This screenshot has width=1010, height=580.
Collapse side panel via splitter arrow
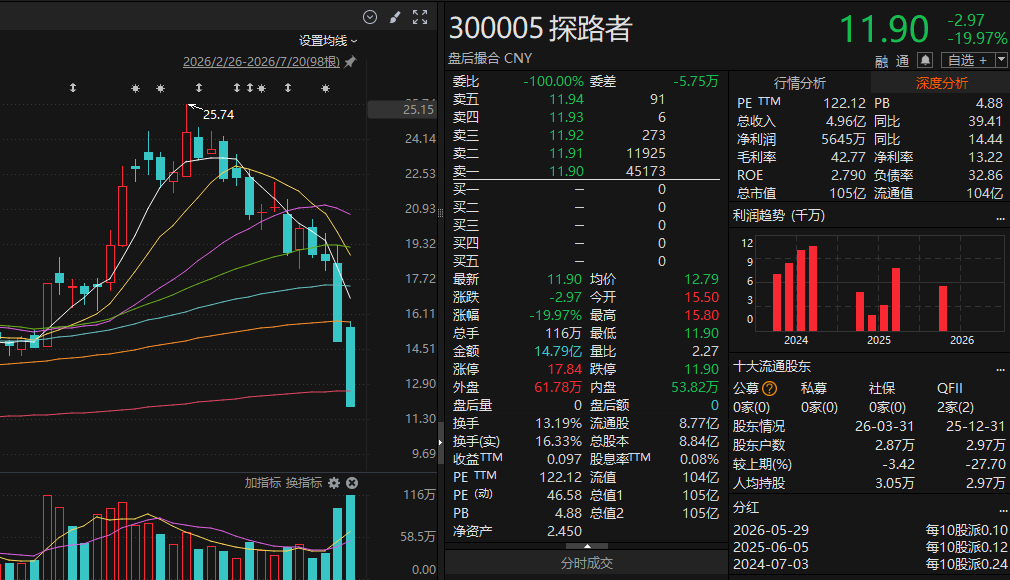(441, 442)
